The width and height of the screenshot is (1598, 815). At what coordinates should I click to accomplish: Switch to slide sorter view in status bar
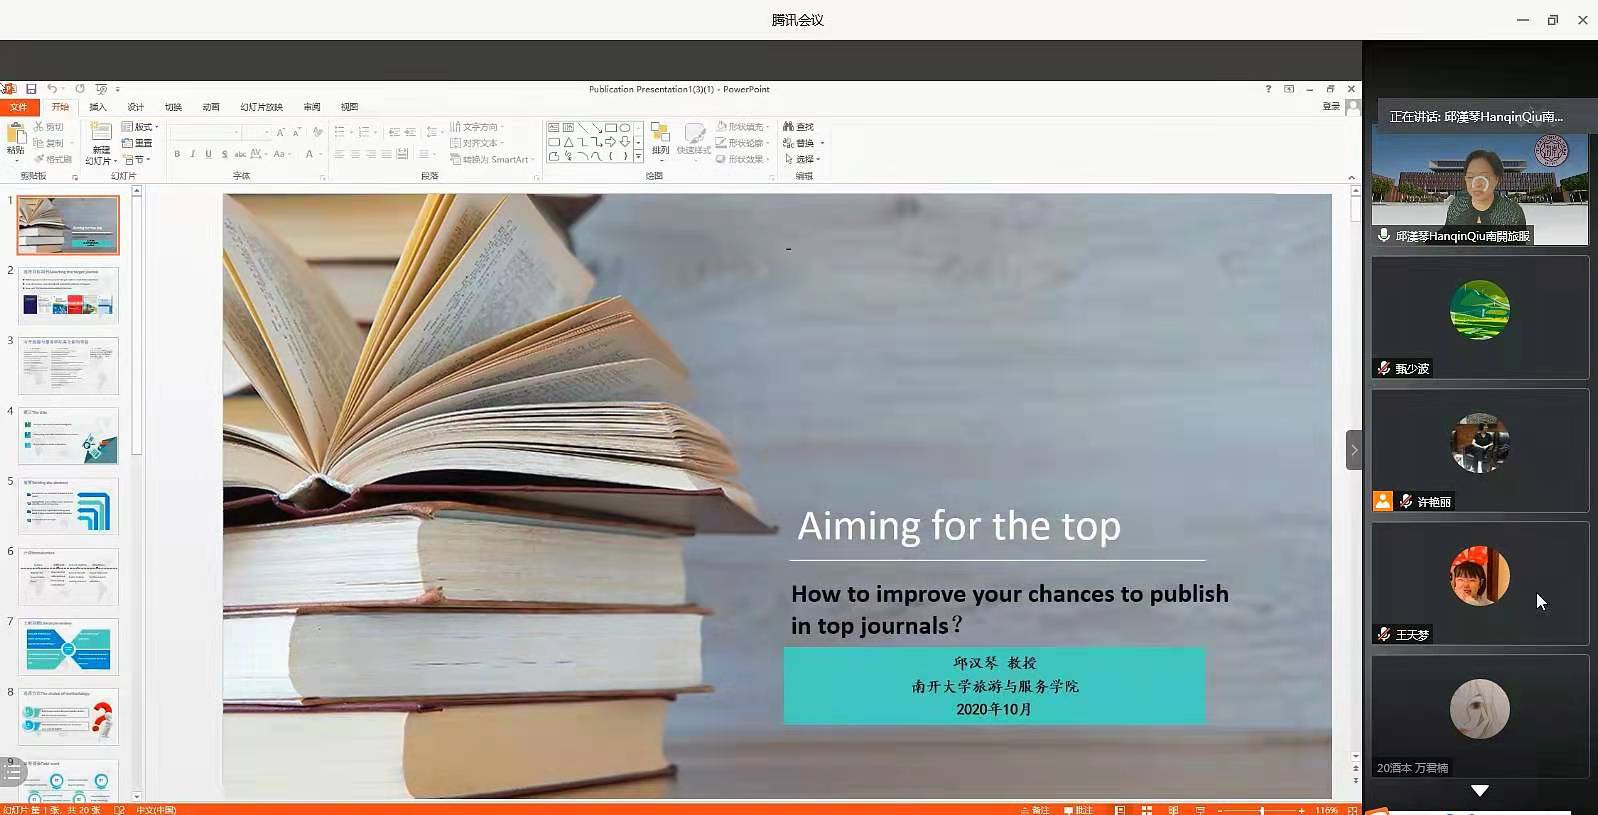pos(1147,810)
